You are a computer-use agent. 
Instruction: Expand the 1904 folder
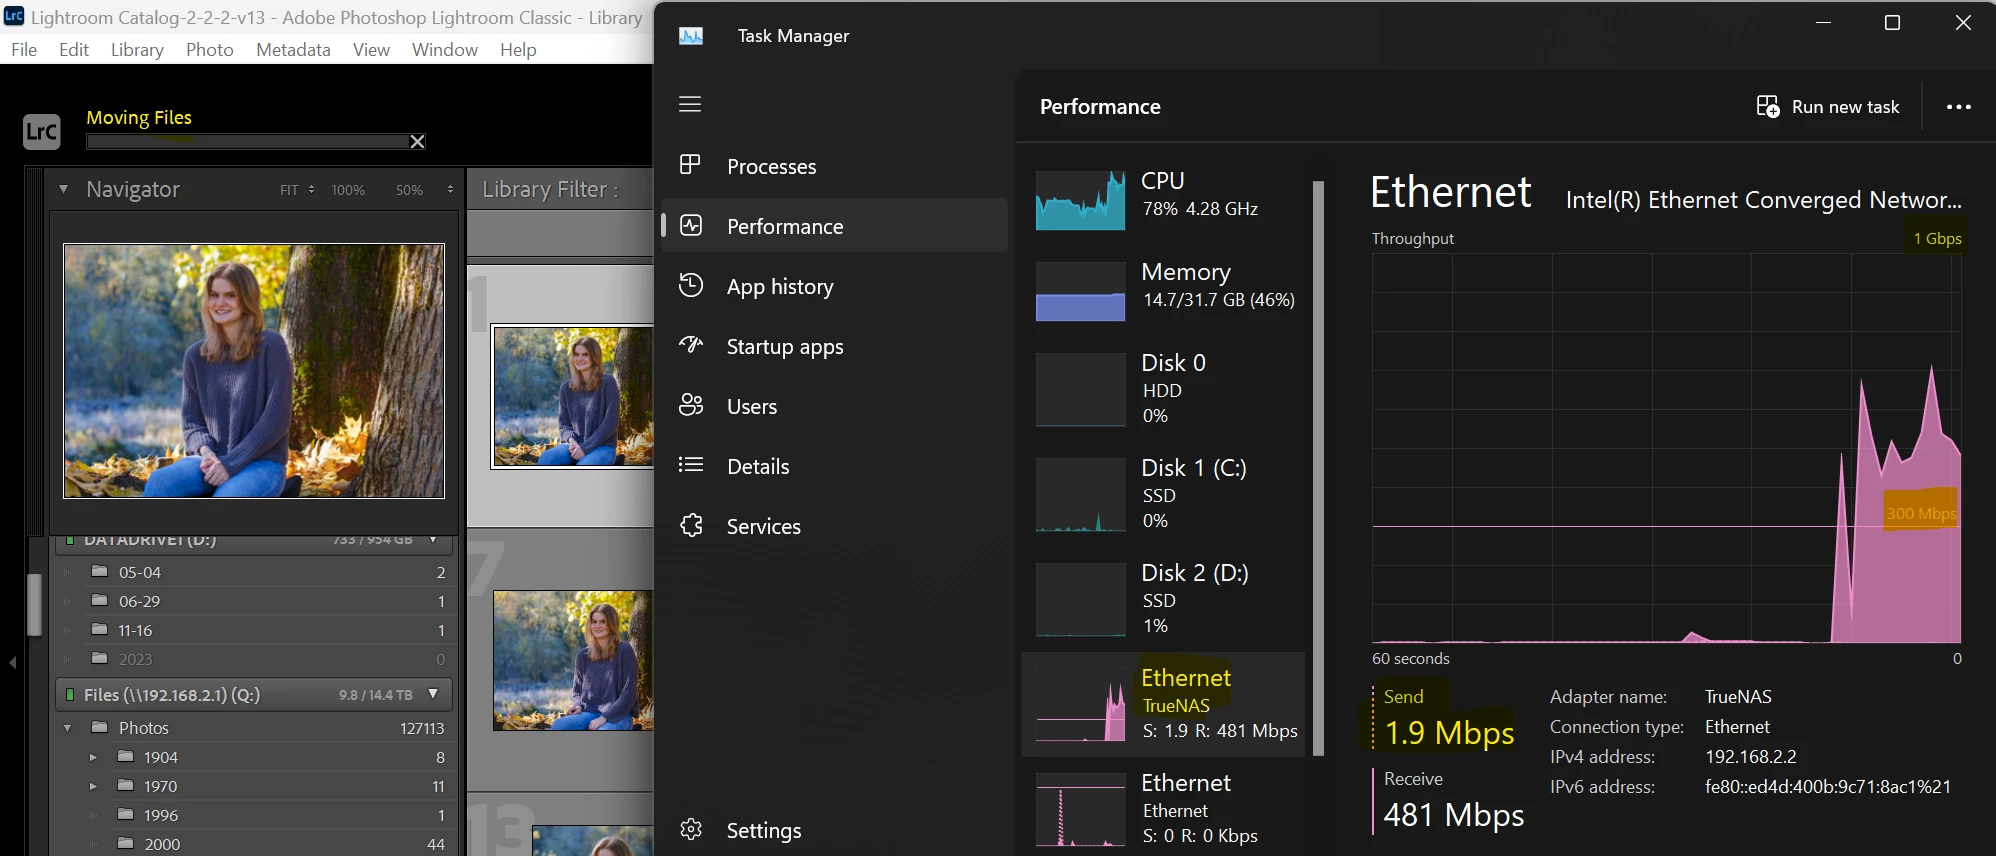[93, 757]
